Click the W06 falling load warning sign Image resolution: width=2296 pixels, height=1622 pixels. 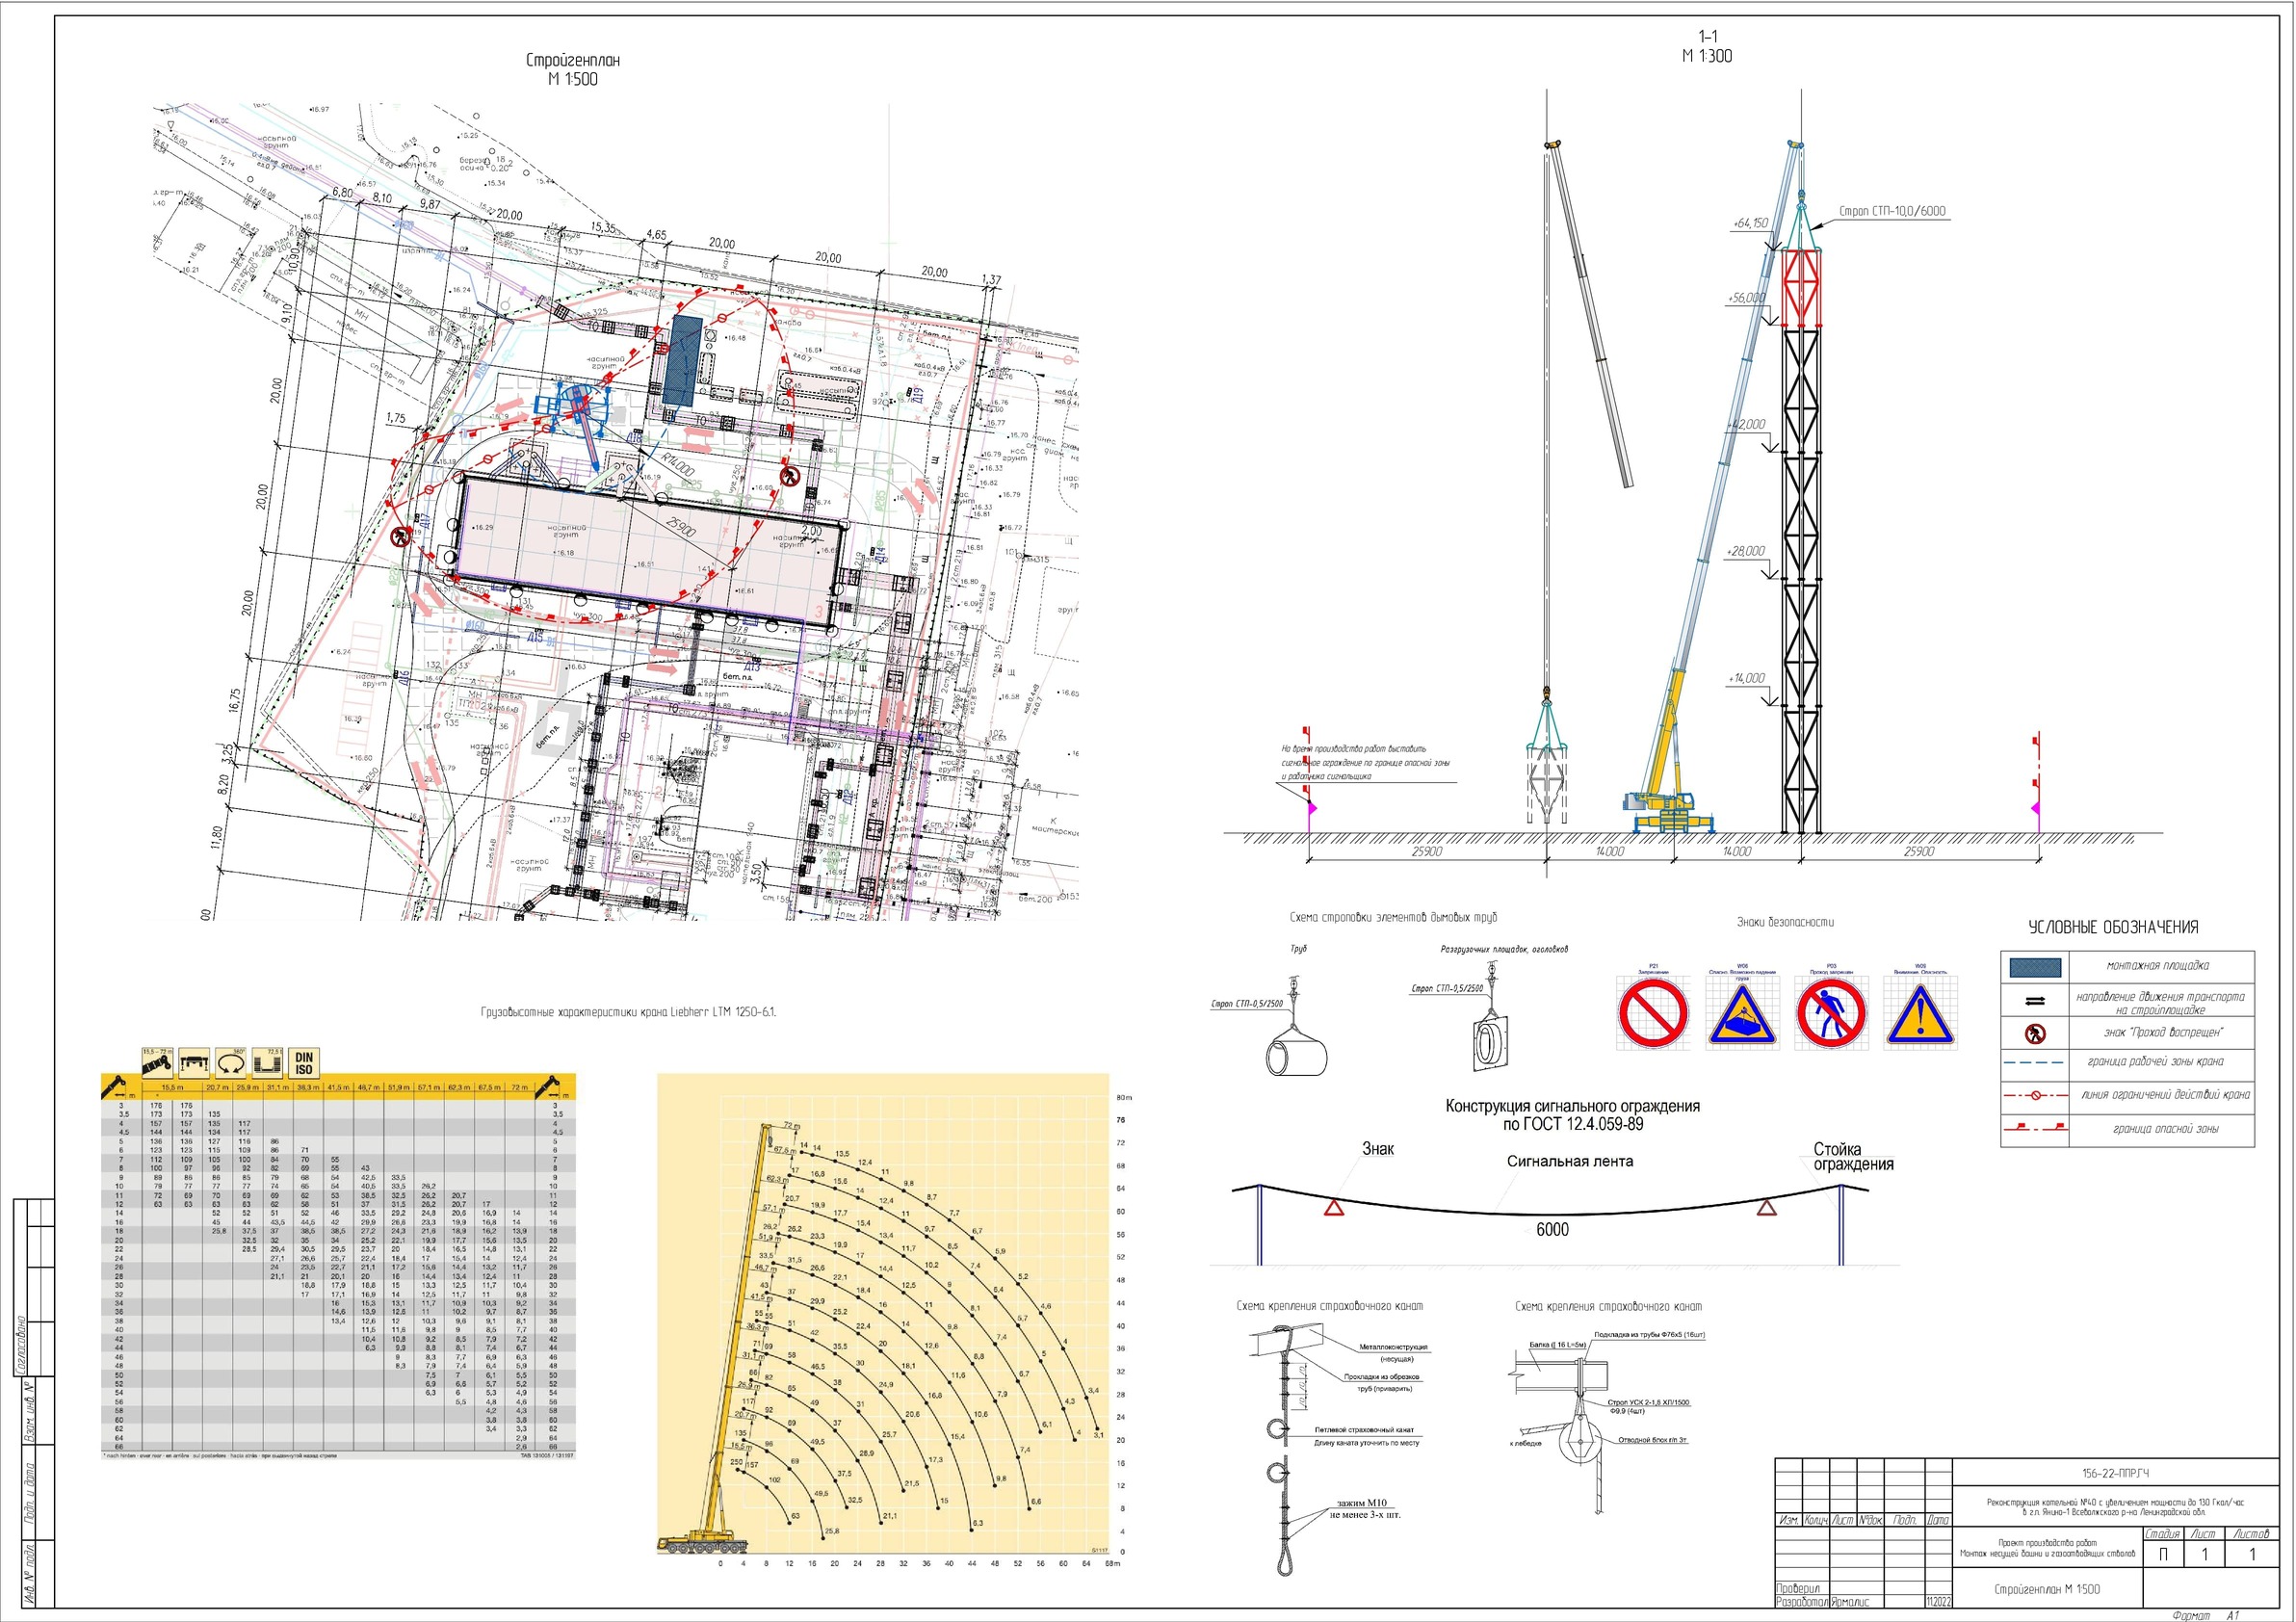1742,1013
